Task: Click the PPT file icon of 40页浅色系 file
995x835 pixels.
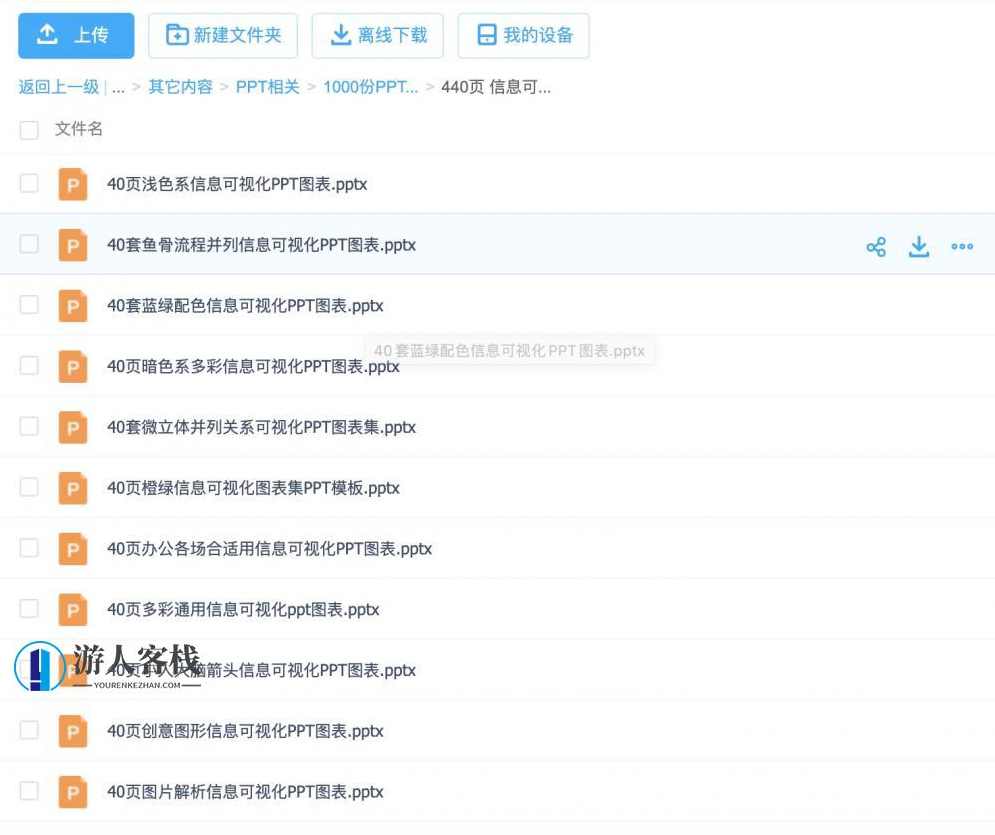Action: 72,184
